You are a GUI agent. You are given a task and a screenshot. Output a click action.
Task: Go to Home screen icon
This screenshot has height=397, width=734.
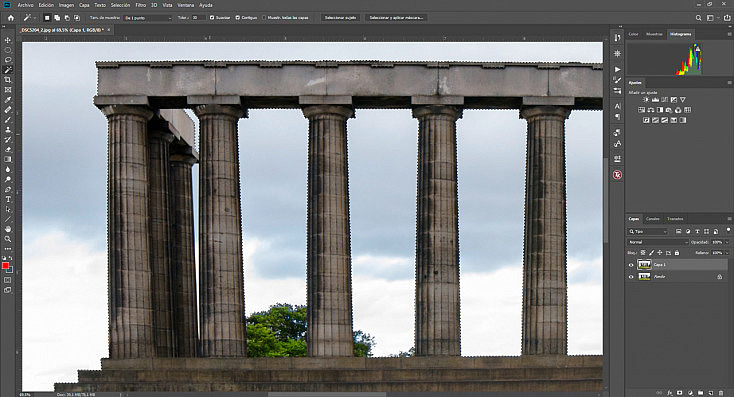click(11, 18)
